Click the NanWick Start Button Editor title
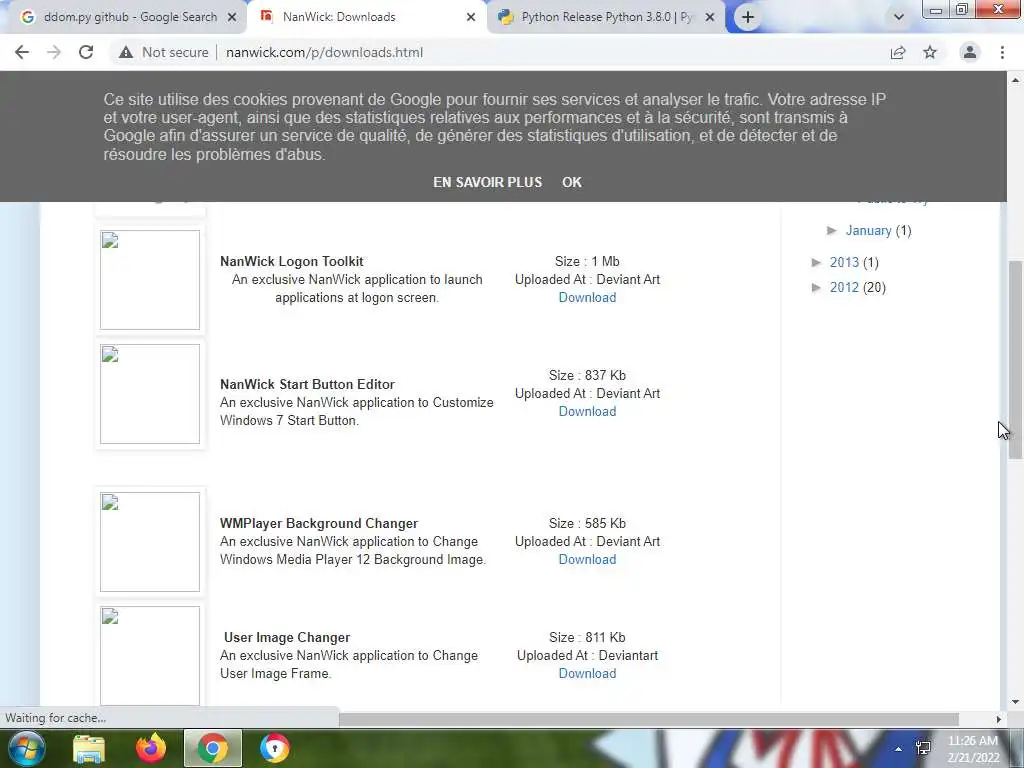Screen dimensions: 1024x768 click(x=307, y=384)
